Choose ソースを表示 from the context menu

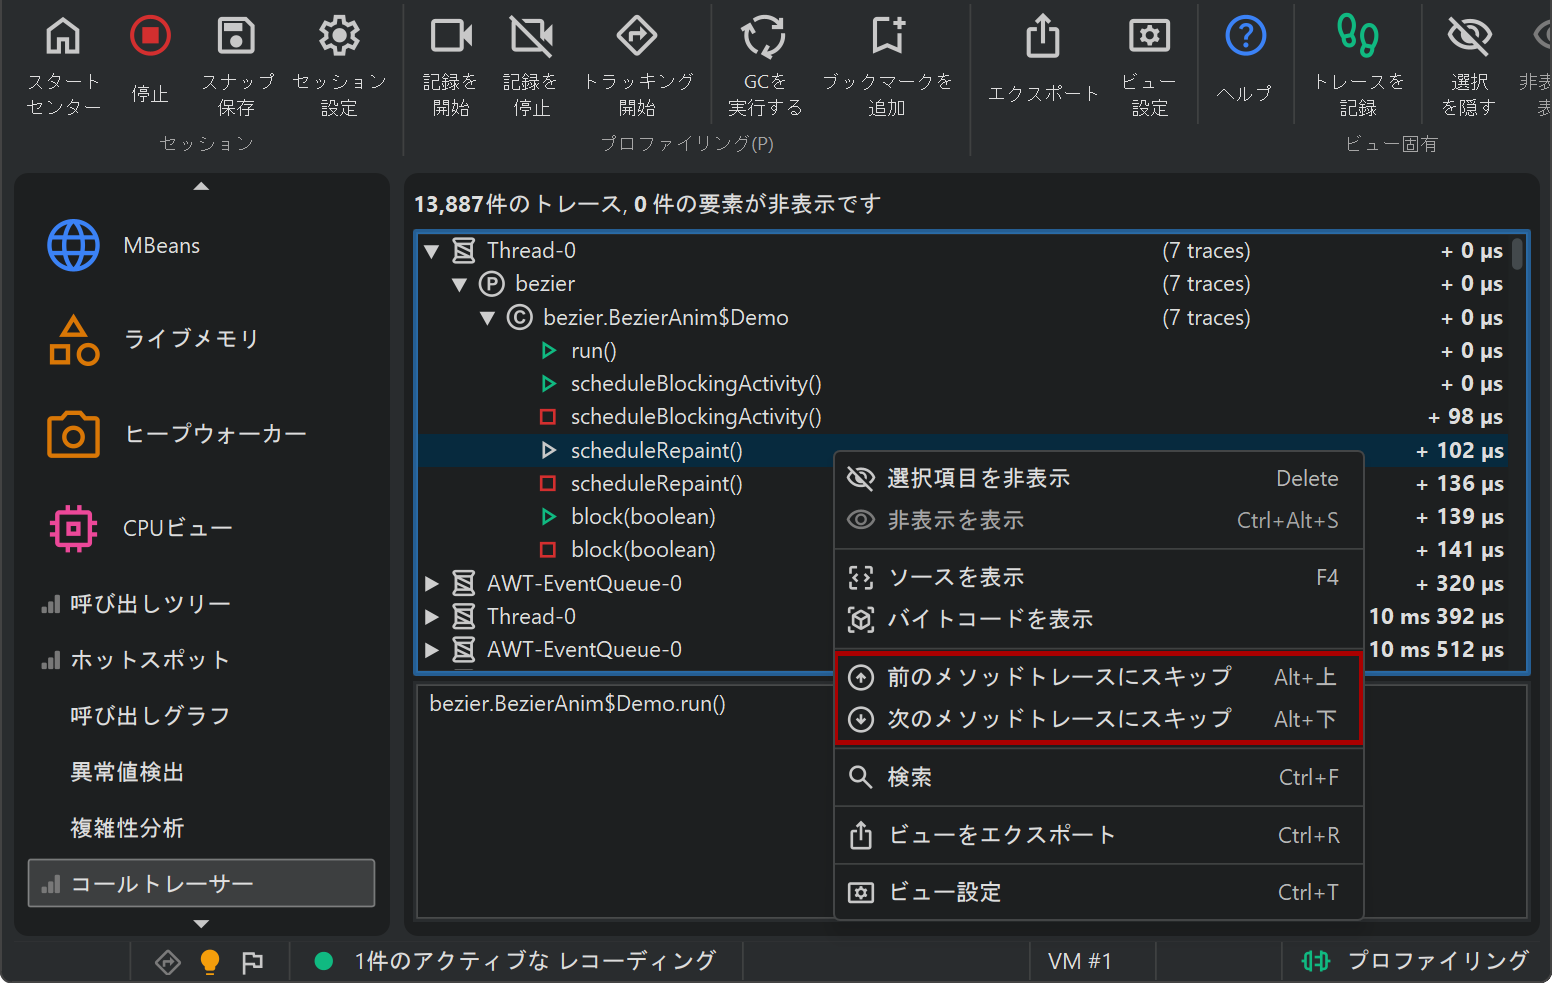pos(955,578)
